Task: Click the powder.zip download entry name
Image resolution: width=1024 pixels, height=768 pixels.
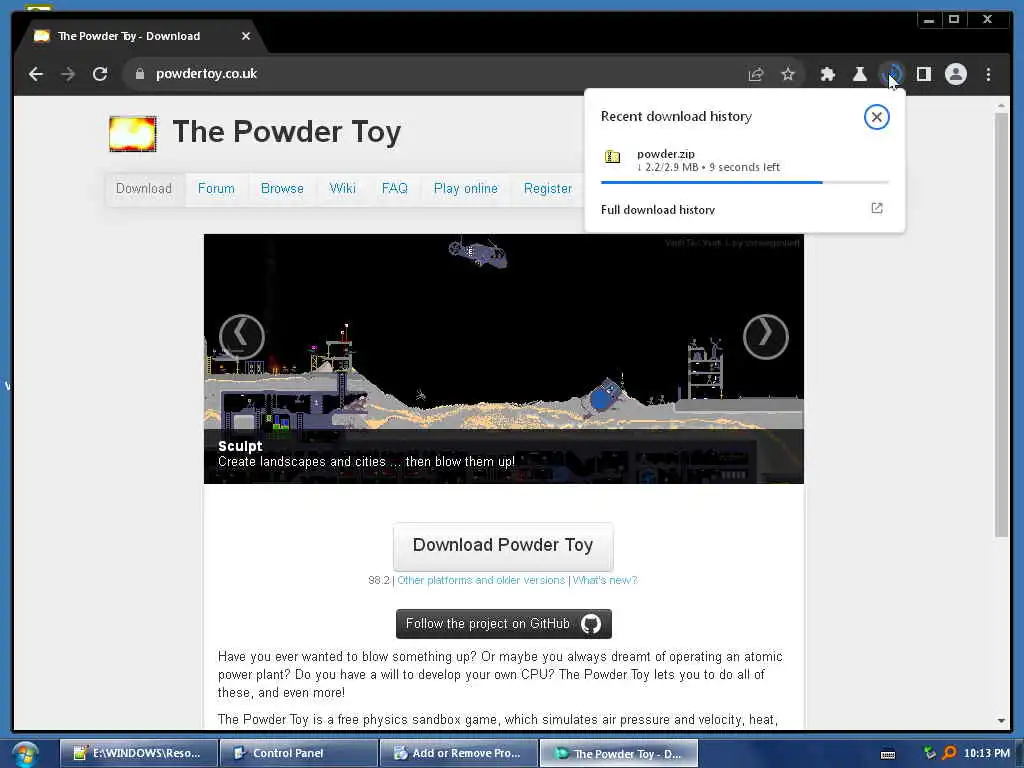Action: point(665,153)
